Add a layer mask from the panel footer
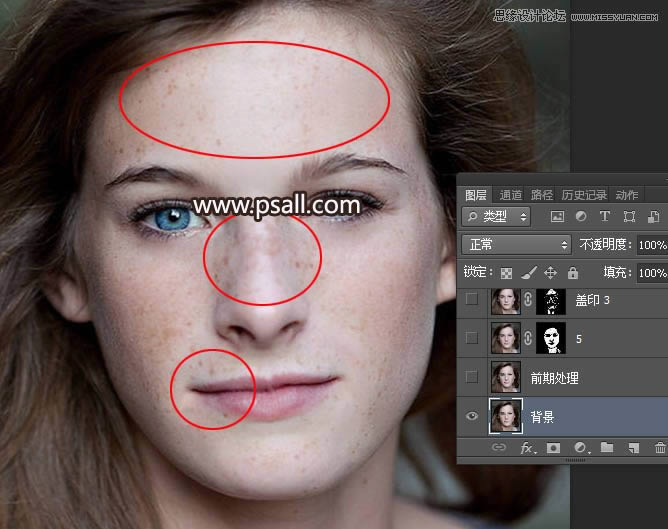Viewport: 668px width, 529px height. 552,448
